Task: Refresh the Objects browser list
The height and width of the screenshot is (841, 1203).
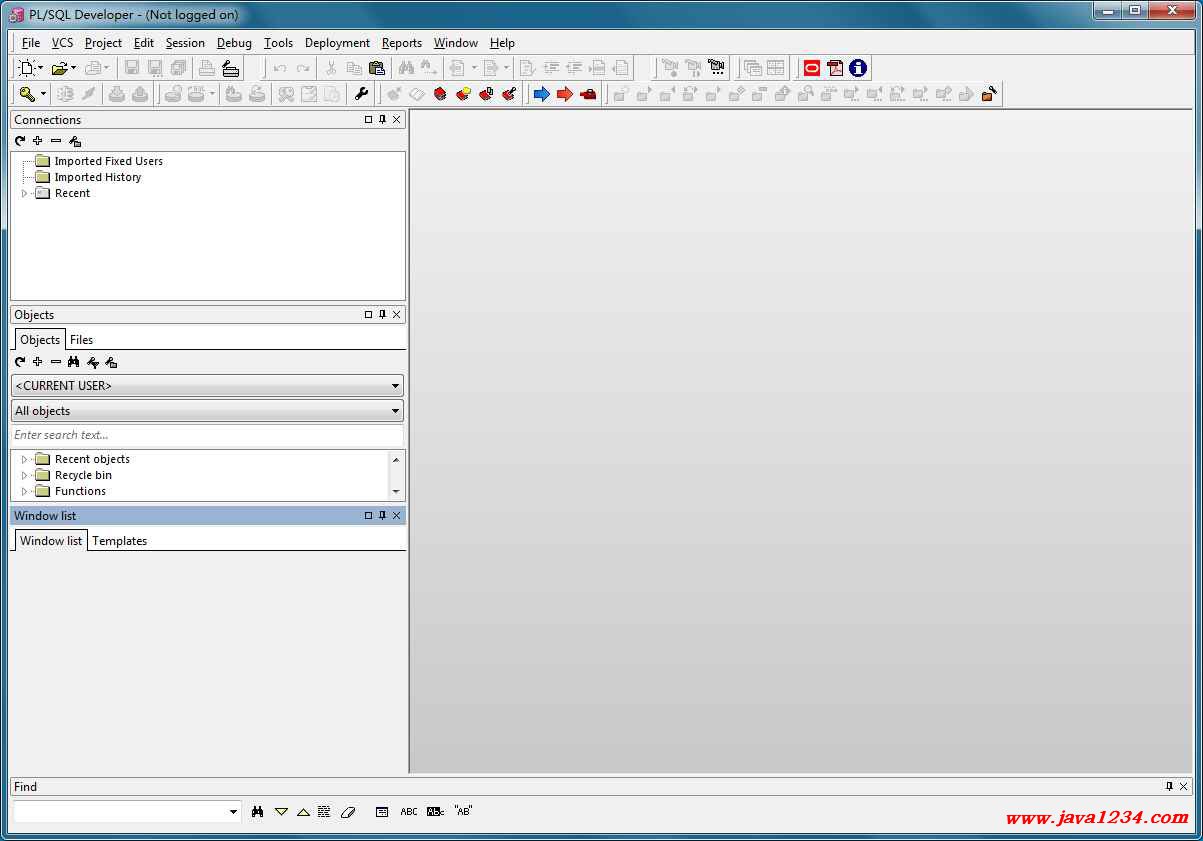Action: pos(20,362)
